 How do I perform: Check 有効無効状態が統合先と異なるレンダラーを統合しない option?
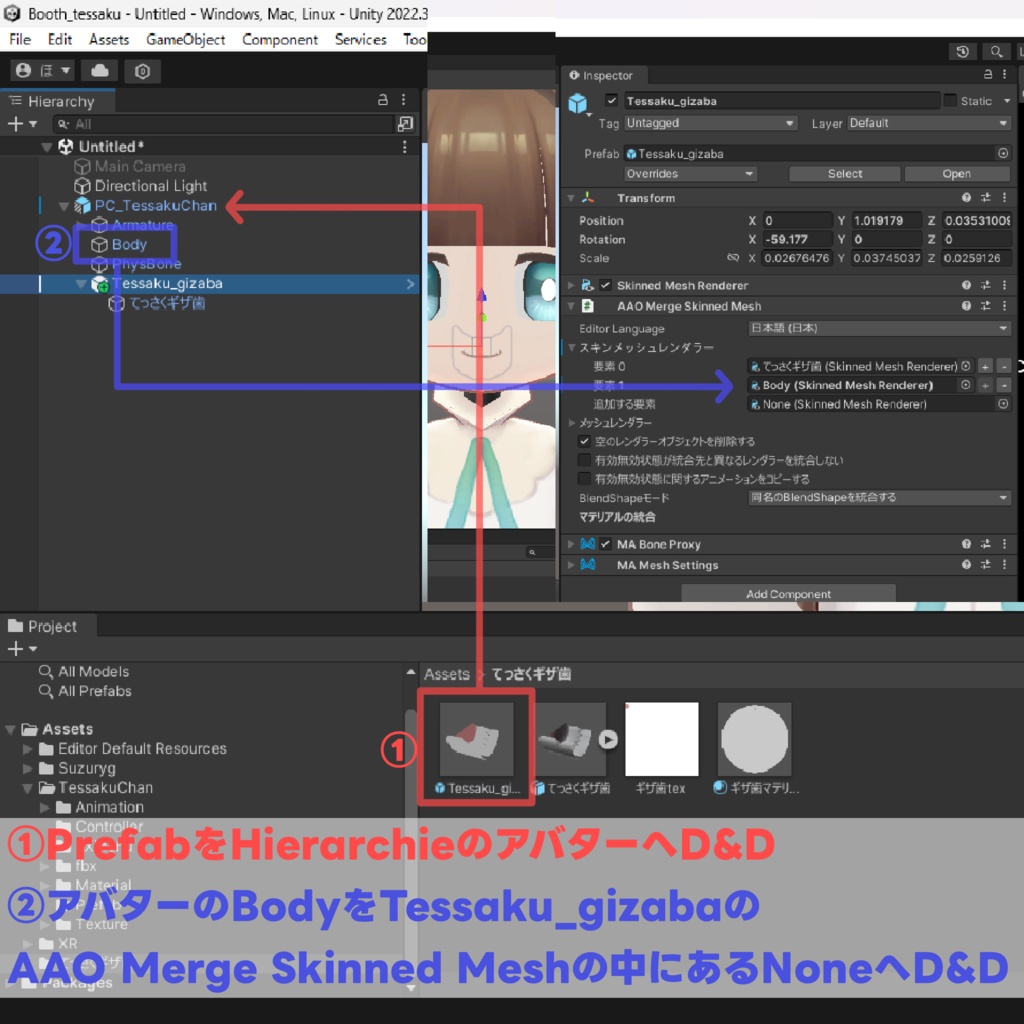click(584, 460)
